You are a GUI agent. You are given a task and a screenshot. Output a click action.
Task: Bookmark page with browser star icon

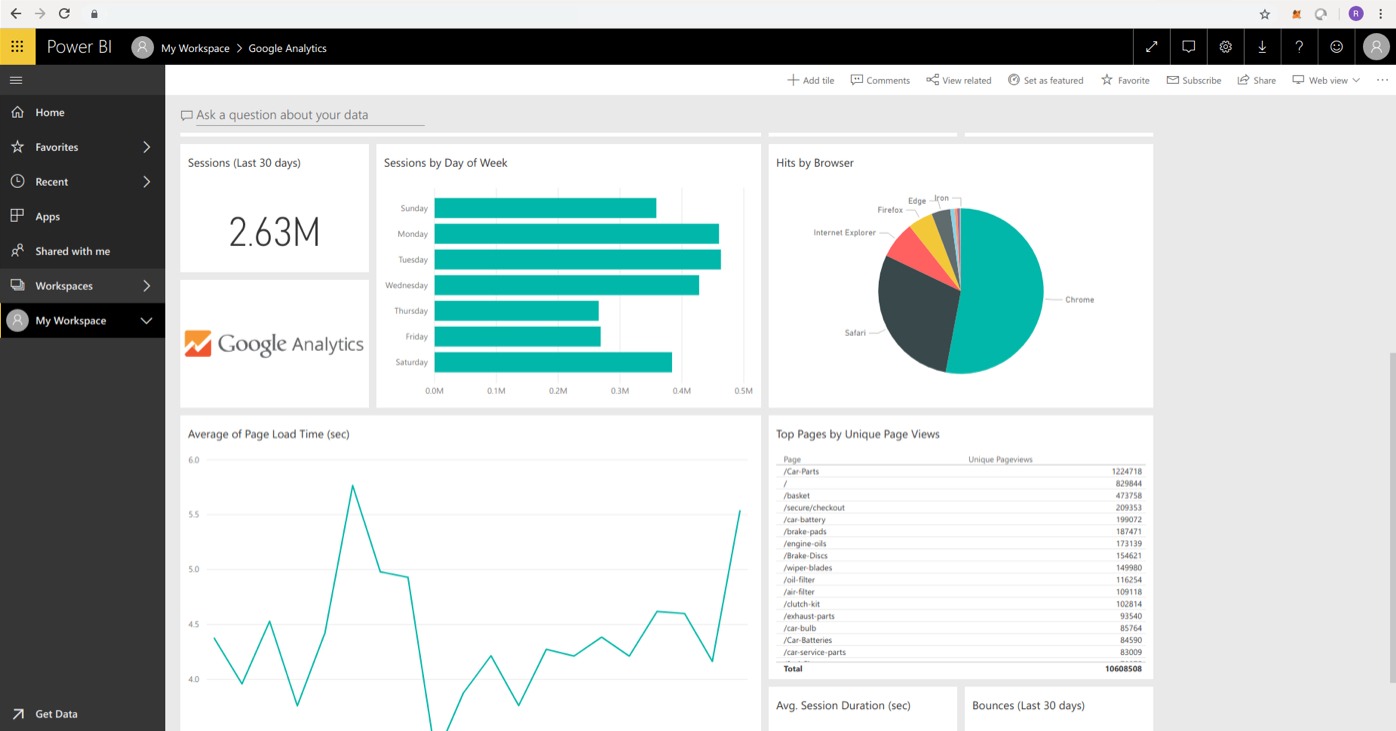[x=1265, y=14]
